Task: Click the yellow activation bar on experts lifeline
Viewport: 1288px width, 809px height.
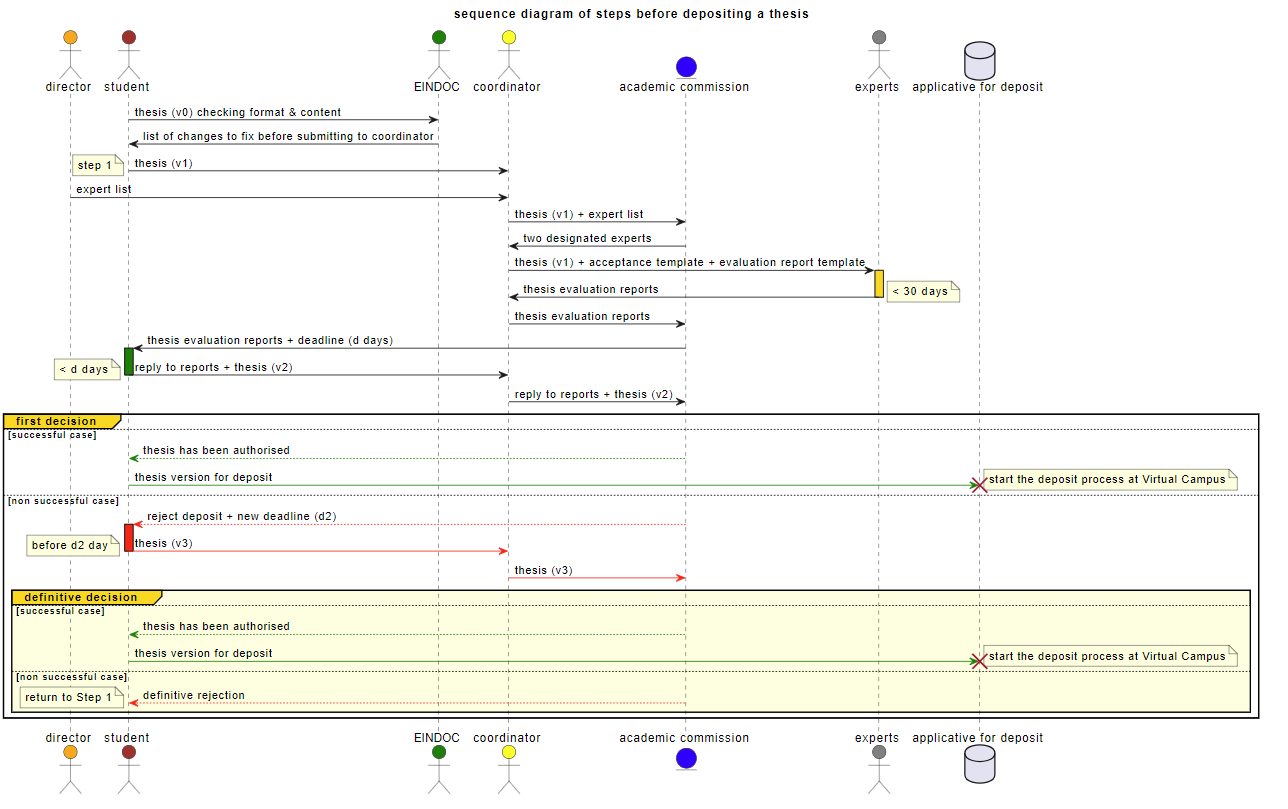Action: point(879,283)
